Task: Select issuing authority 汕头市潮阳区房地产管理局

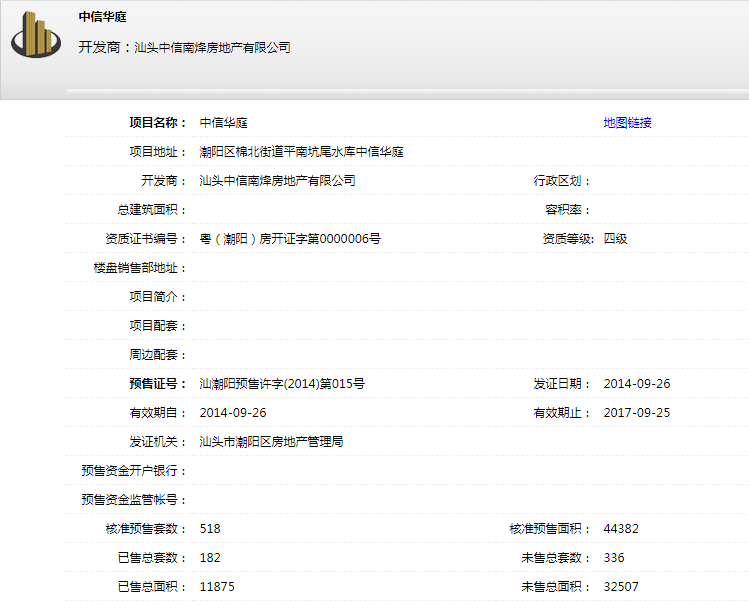Action: coord(271,442)
